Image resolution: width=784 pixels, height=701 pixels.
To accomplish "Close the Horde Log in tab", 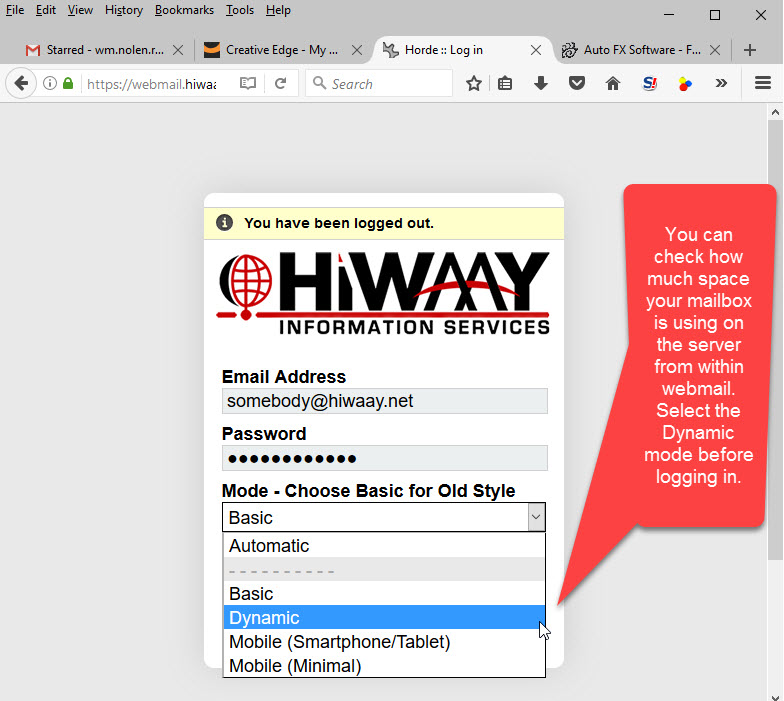I will pos(536,50).
